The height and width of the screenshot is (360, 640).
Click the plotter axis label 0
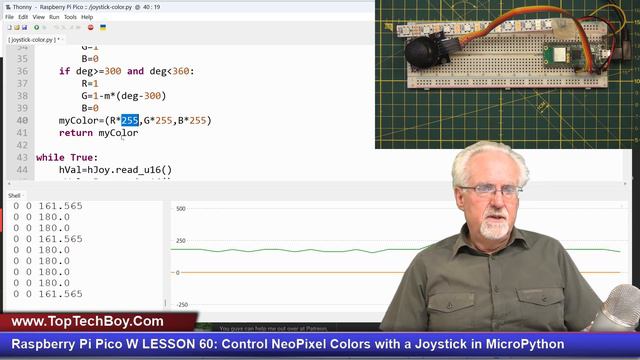(178, 272)
